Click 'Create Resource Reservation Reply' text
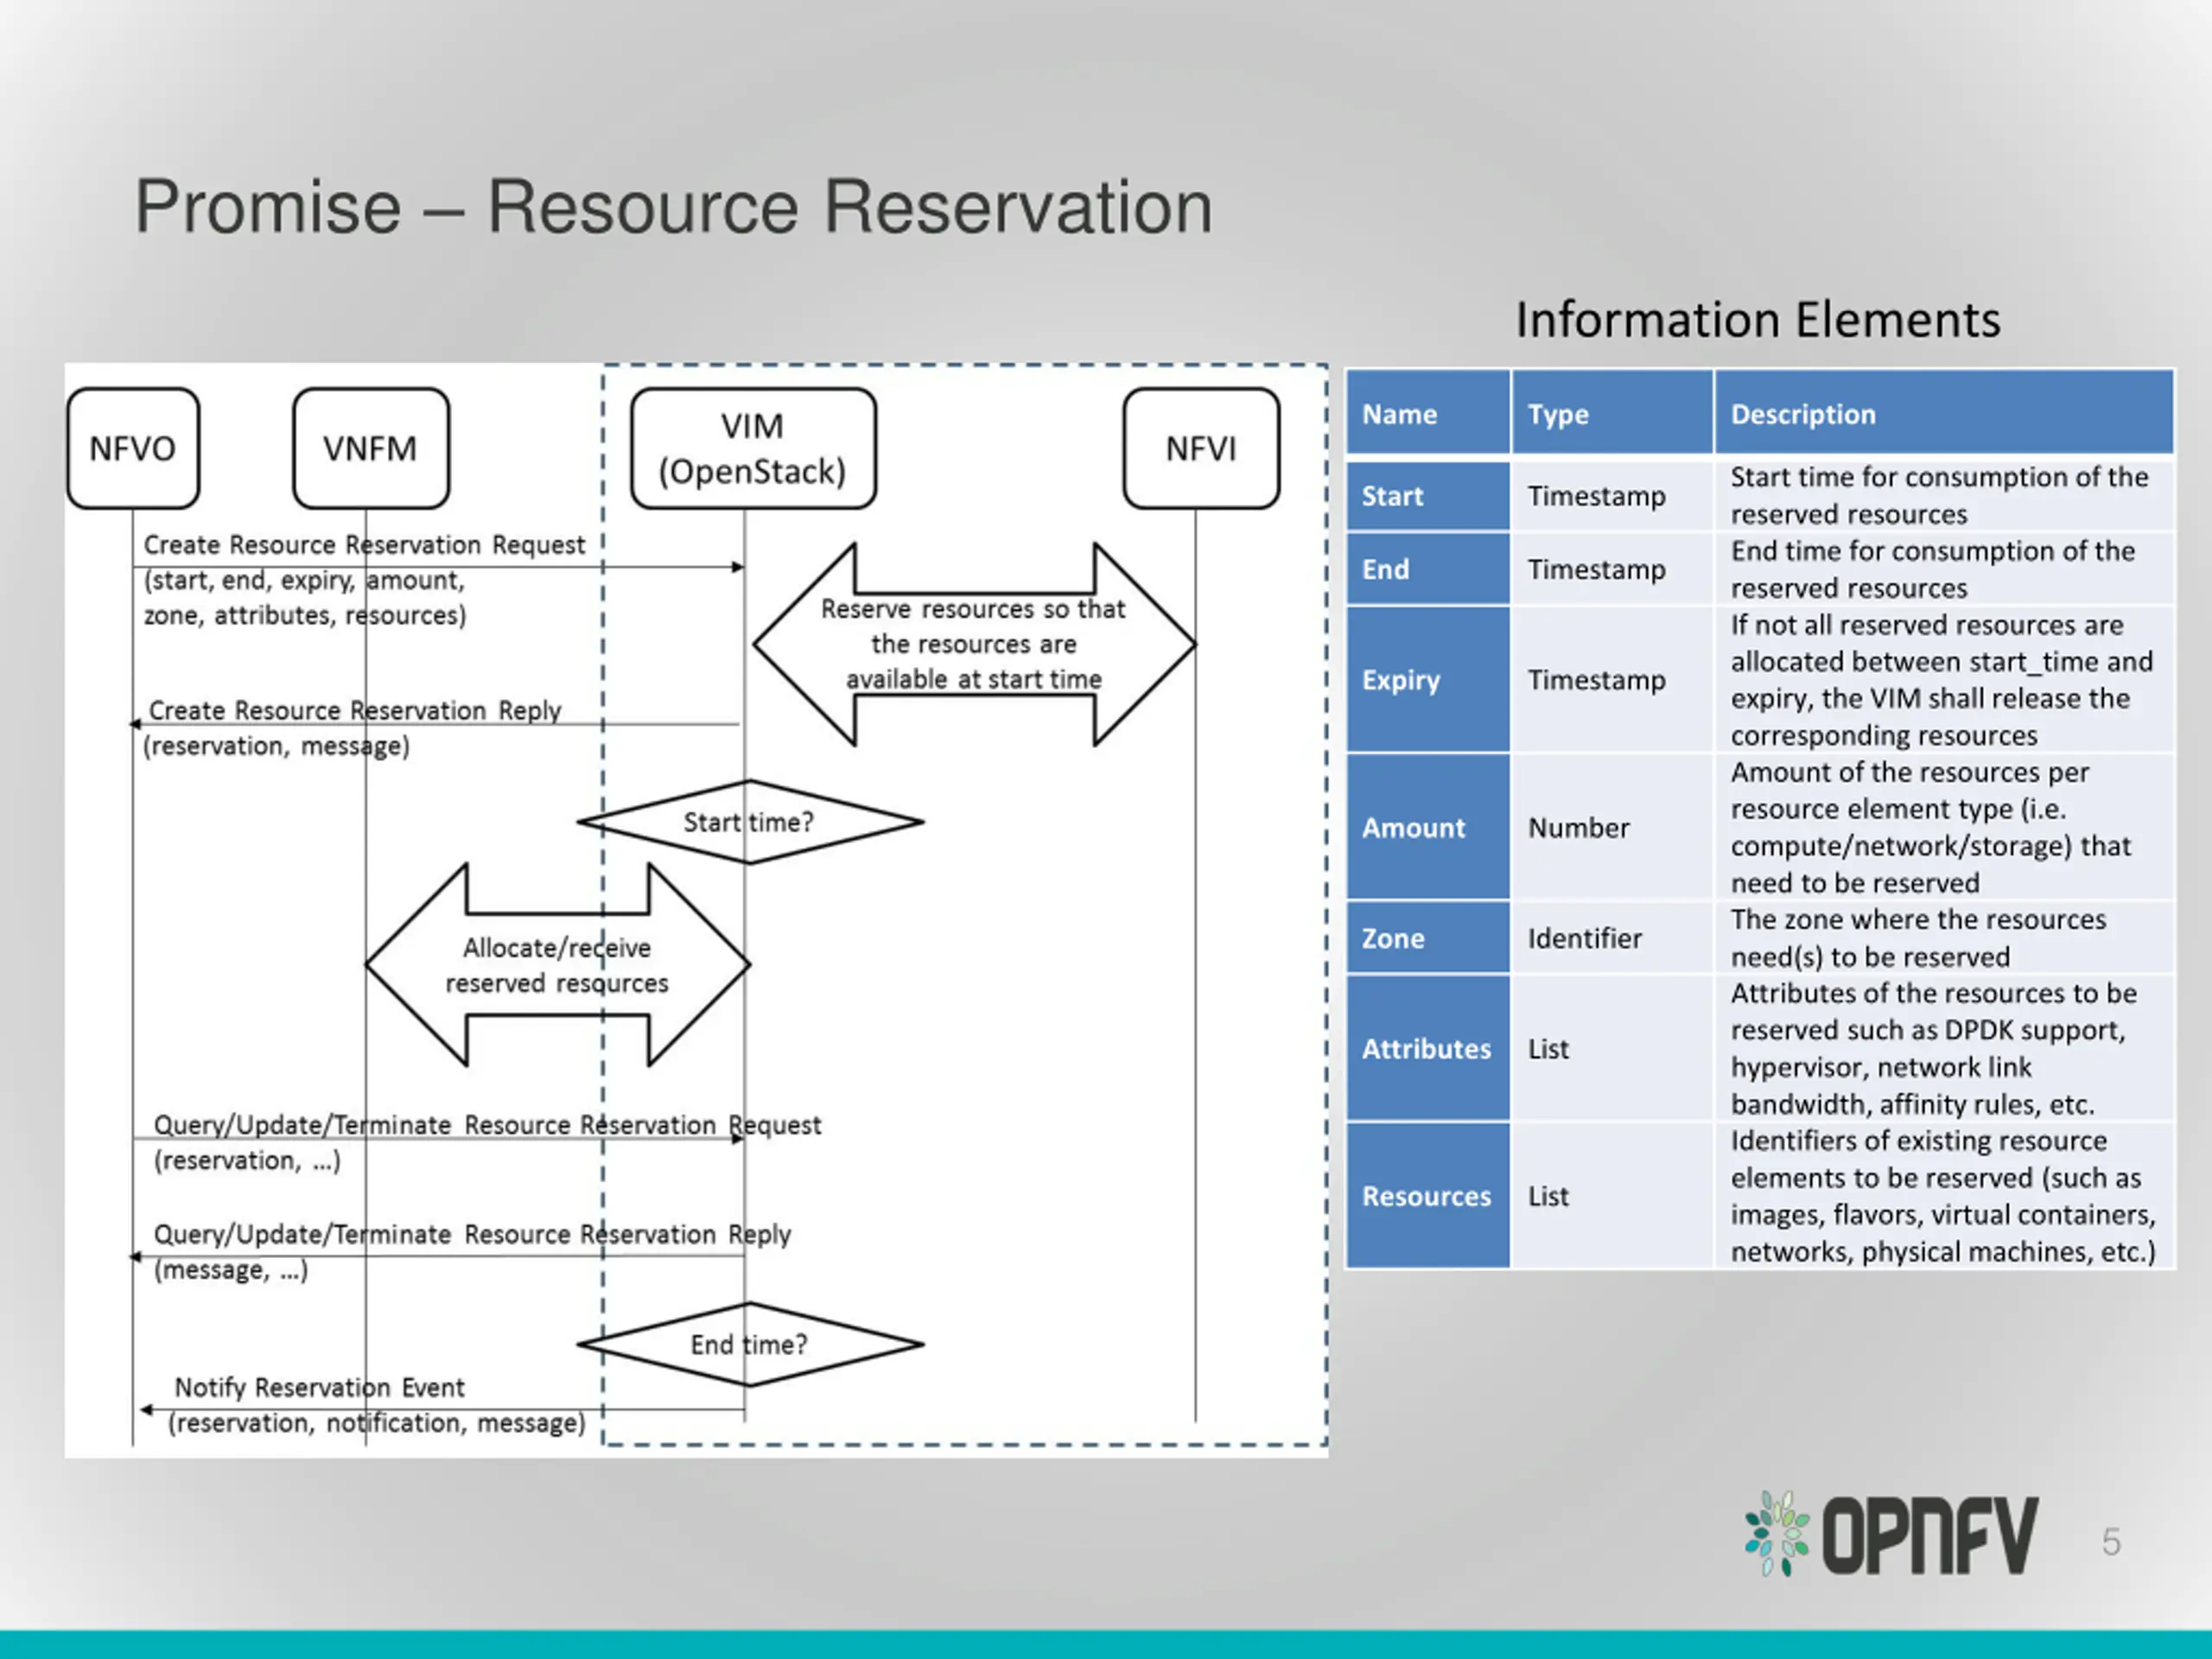2212x1659 pixels. point(355,710)
